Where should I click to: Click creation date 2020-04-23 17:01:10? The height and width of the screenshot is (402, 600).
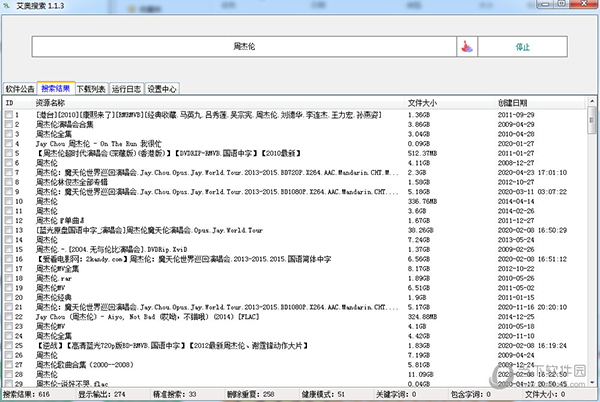(532, 173)
